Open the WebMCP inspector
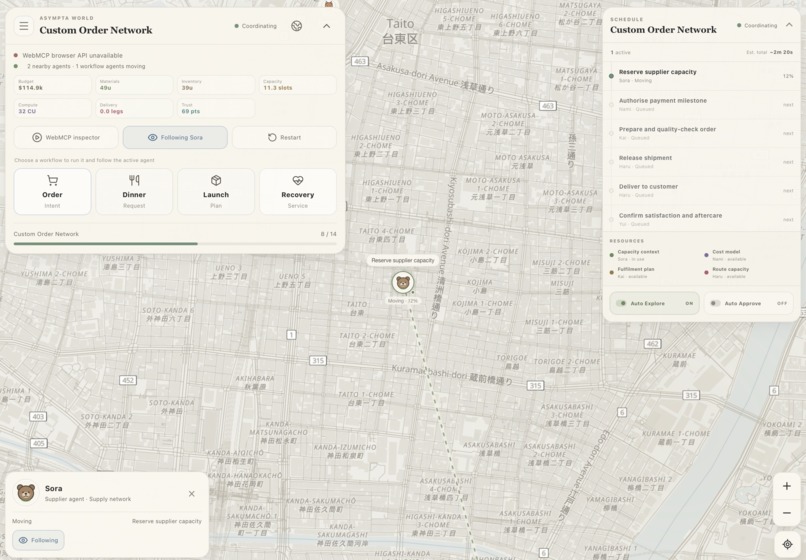This screenshot has height=560, width=806. click(x=66, y=137)
